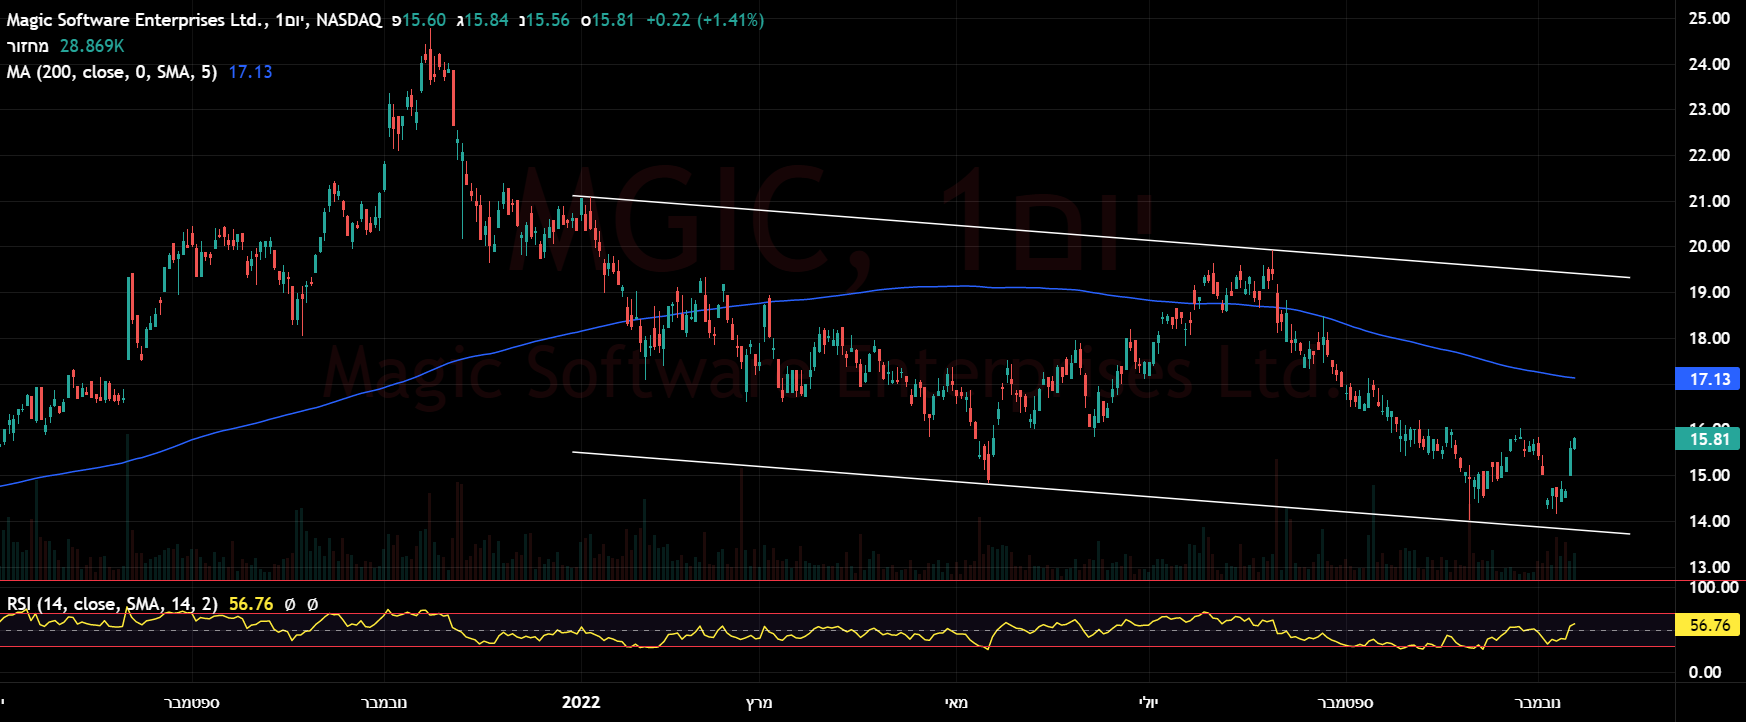Click the 100.00 label on the RSI scale
Screen dimensions: 1746x722
pos(1713,587)
